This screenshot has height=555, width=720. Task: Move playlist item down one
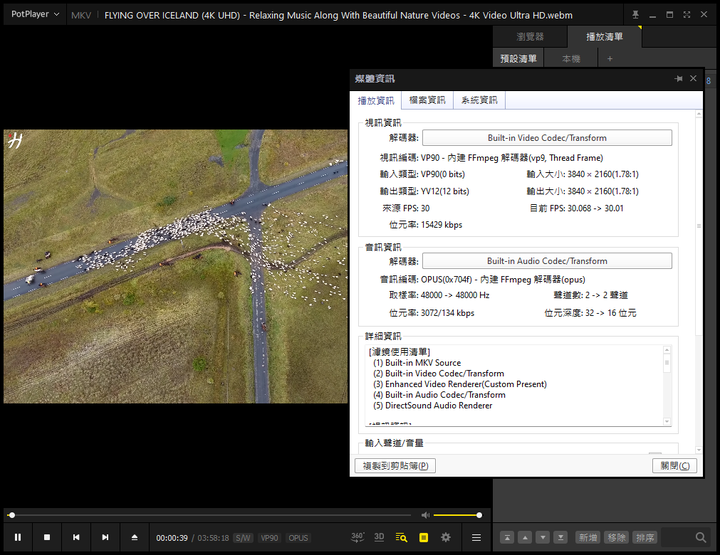(543, 538)
